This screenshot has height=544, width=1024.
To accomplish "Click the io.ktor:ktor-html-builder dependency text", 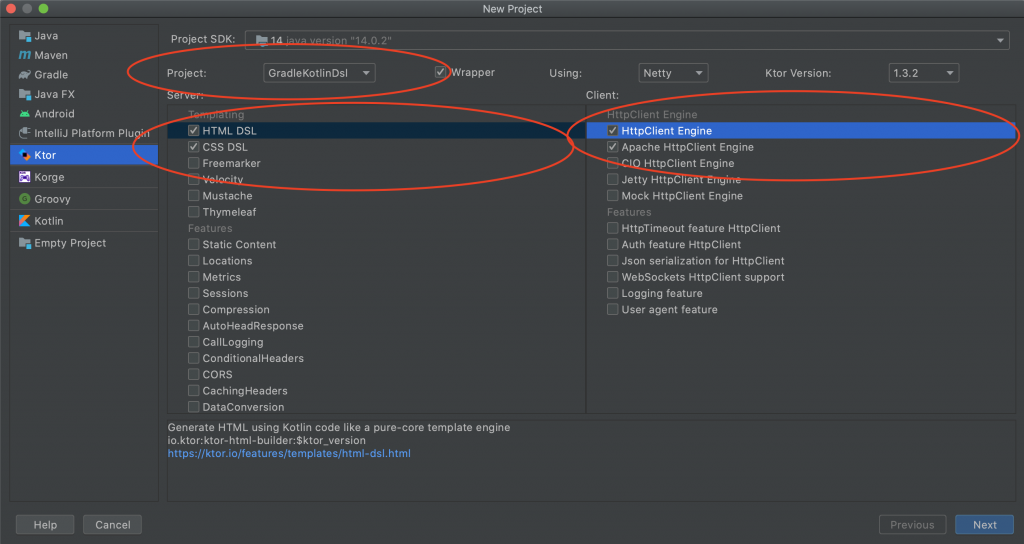I will tap(266, 440).
